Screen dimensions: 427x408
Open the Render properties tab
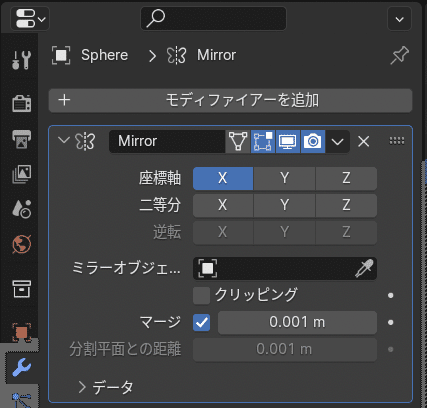(21, 103)
